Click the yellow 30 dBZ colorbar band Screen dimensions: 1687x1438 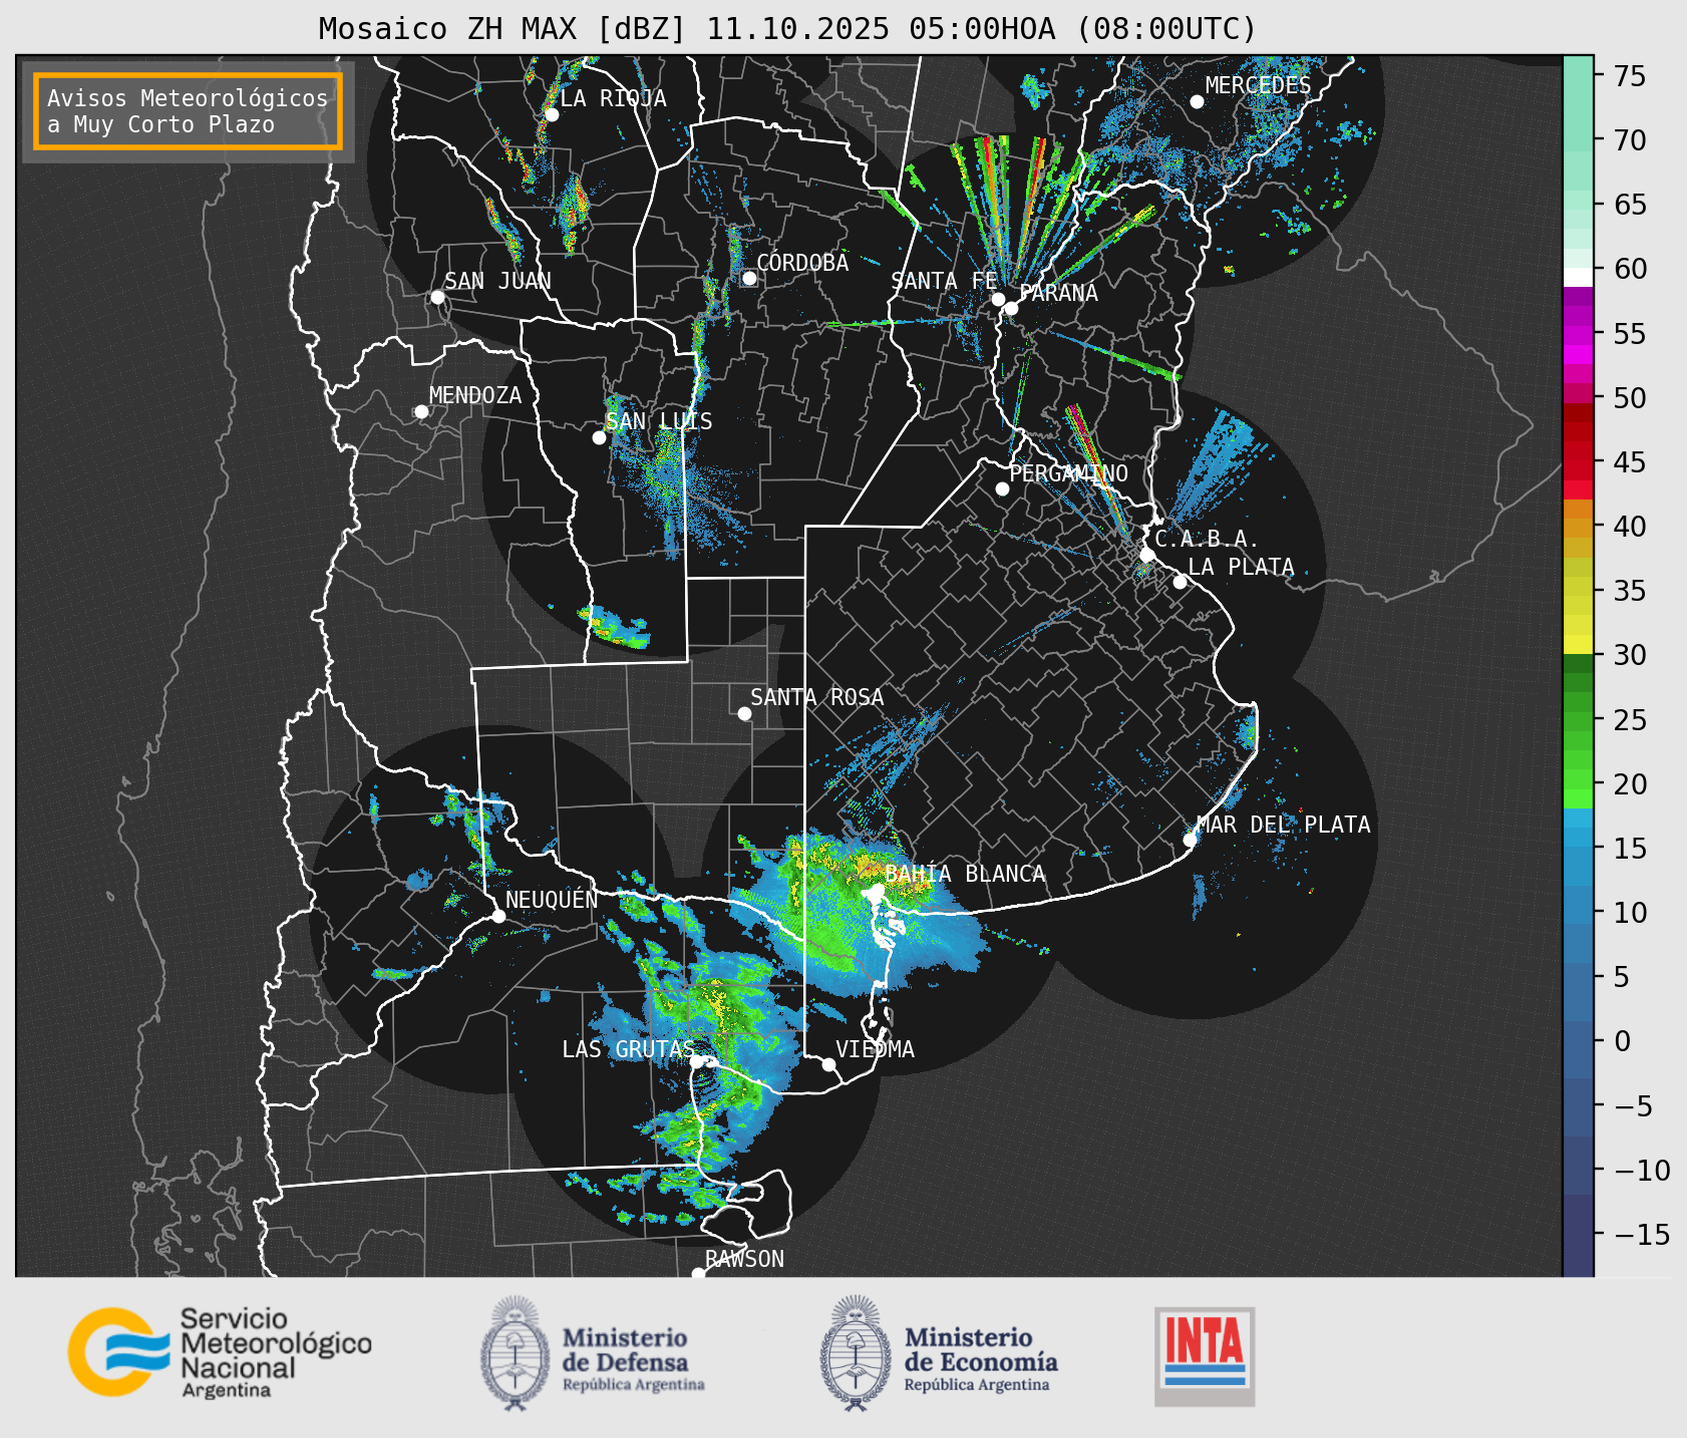tap(1578, 645)
